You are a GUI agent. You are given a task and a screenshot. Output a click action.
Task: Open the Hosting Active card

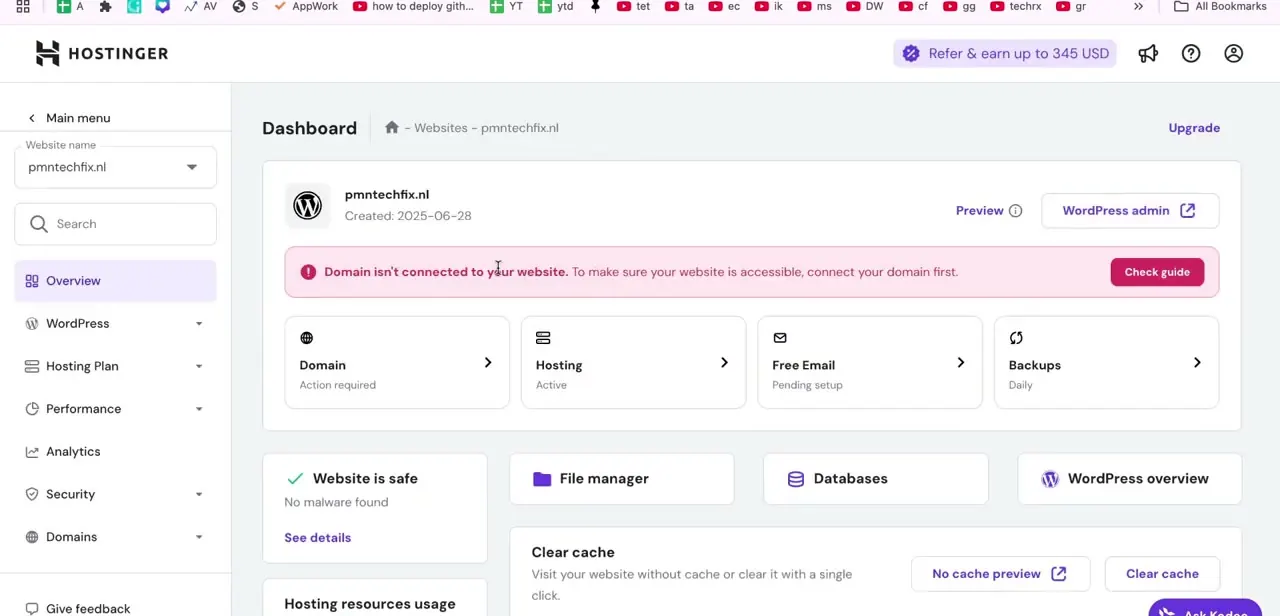click(x=633, y=363)
